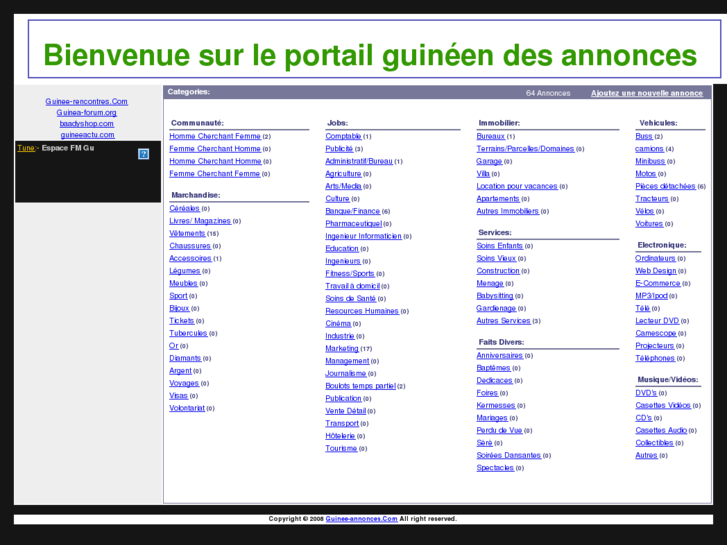727x545 pixels.
Task: Select the Meubles category
Action: click(x=183, y=283)
